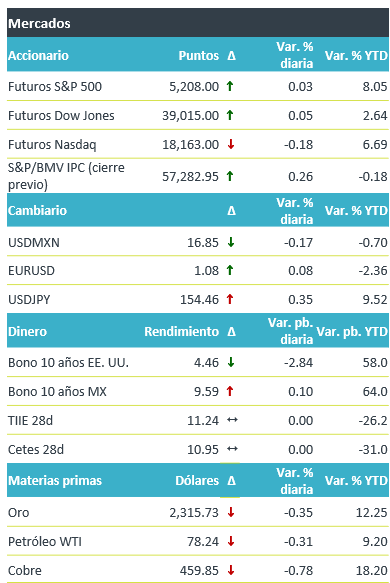This screenshot has height=583, width=390.
Task: Click the Dinero section header
Action: 28,331
